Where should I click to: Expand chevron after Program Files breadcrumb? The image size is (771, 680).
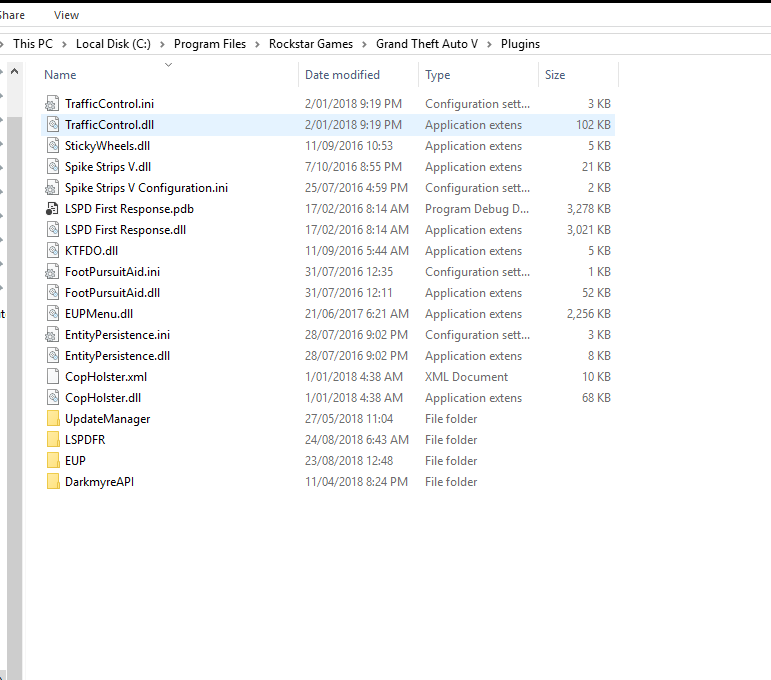coord(257,44)
